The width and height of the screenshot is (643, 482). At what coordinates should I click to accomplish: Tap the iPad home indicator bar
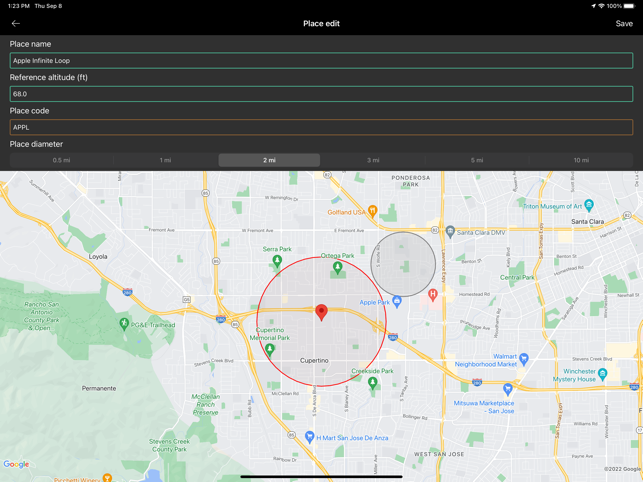[x=321, y=477]
